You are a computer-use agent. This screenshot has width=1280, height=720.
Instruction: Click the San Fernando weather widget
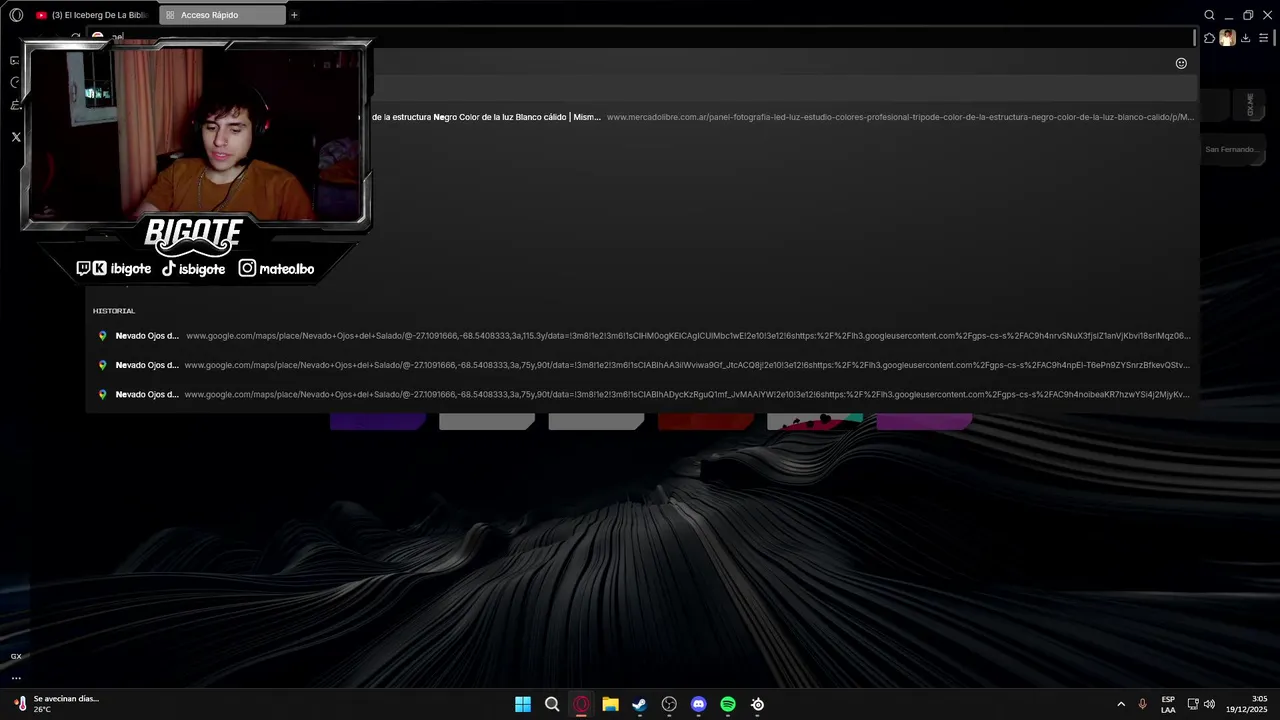click(x=1232, y=149)
